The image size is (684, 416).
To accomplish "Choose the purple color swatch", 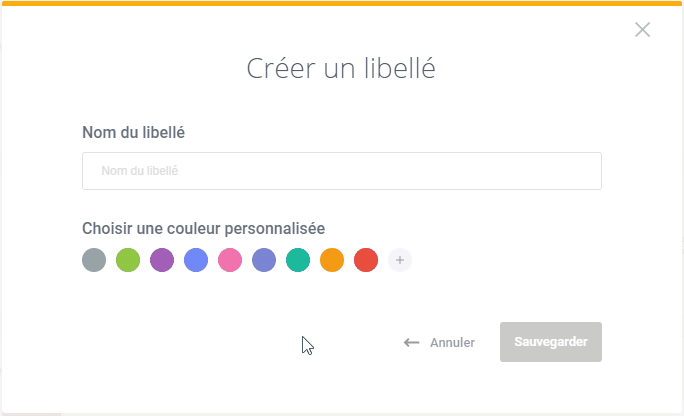I will (x=162, y=260).
